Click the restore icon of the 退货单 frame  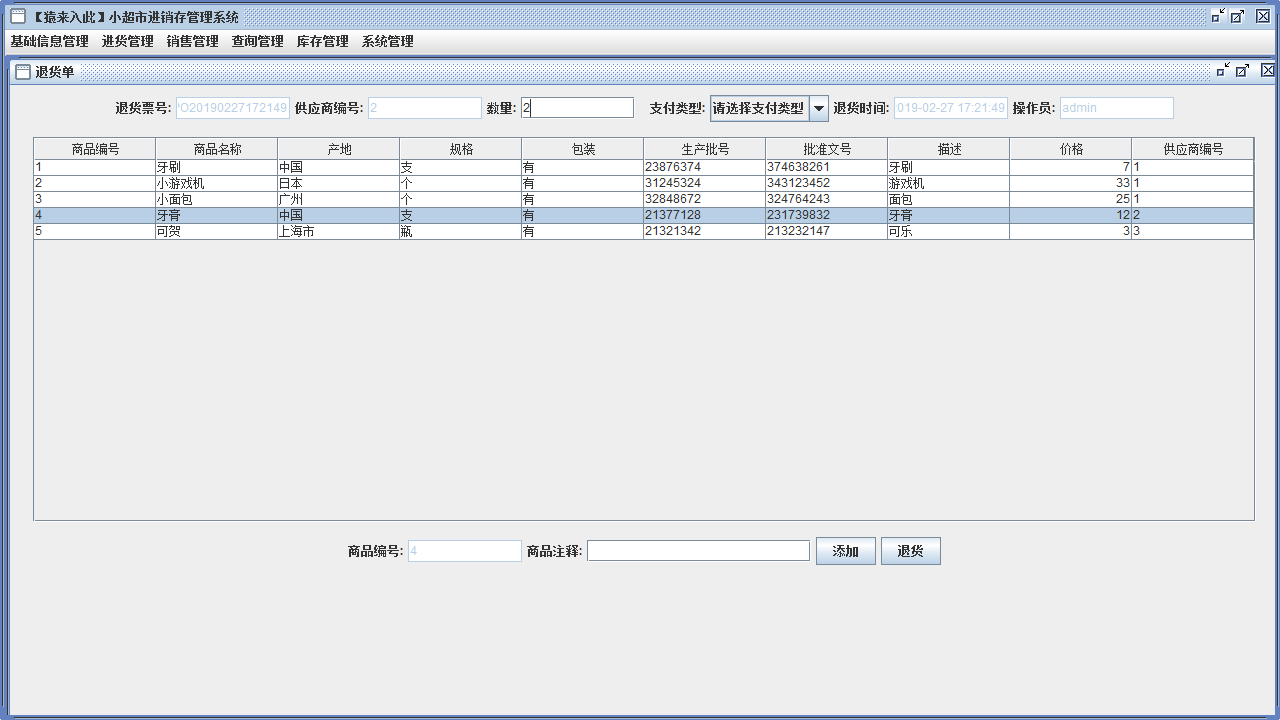point(1222,70)
